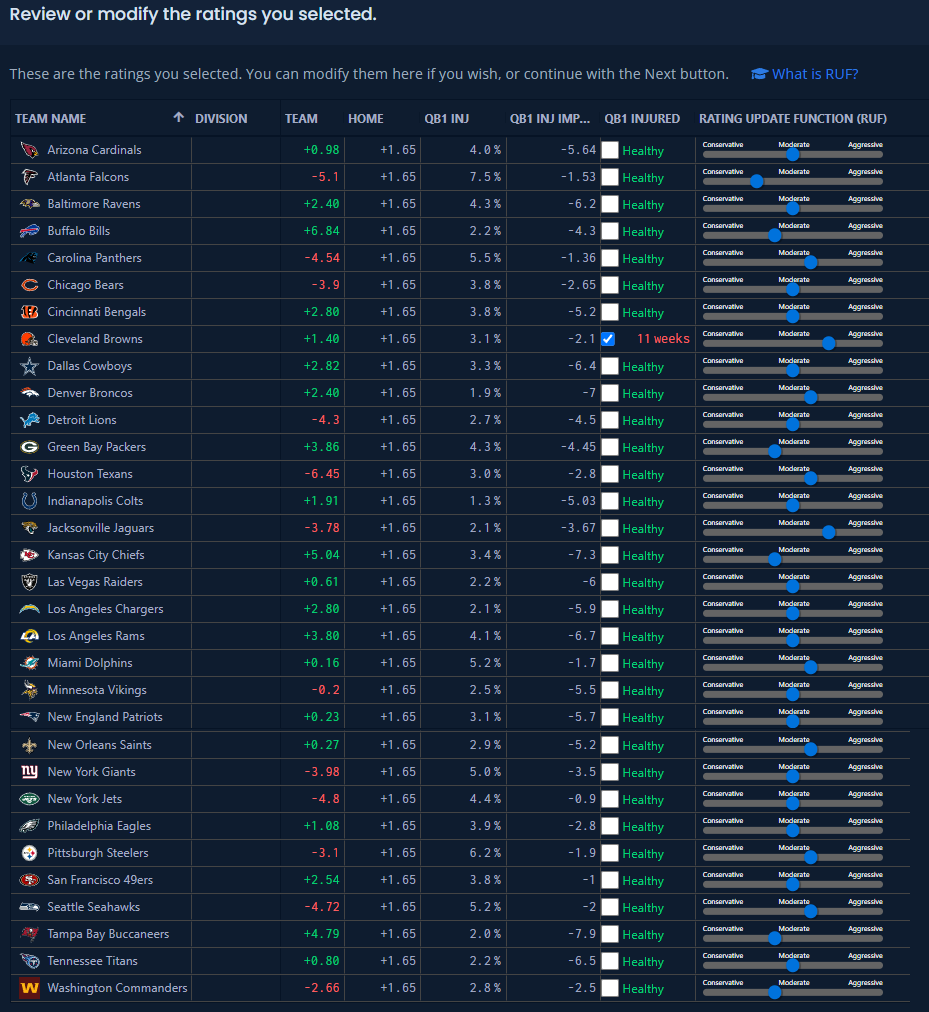Click the Cincinnati Bengals team logo

click(29, 312)
